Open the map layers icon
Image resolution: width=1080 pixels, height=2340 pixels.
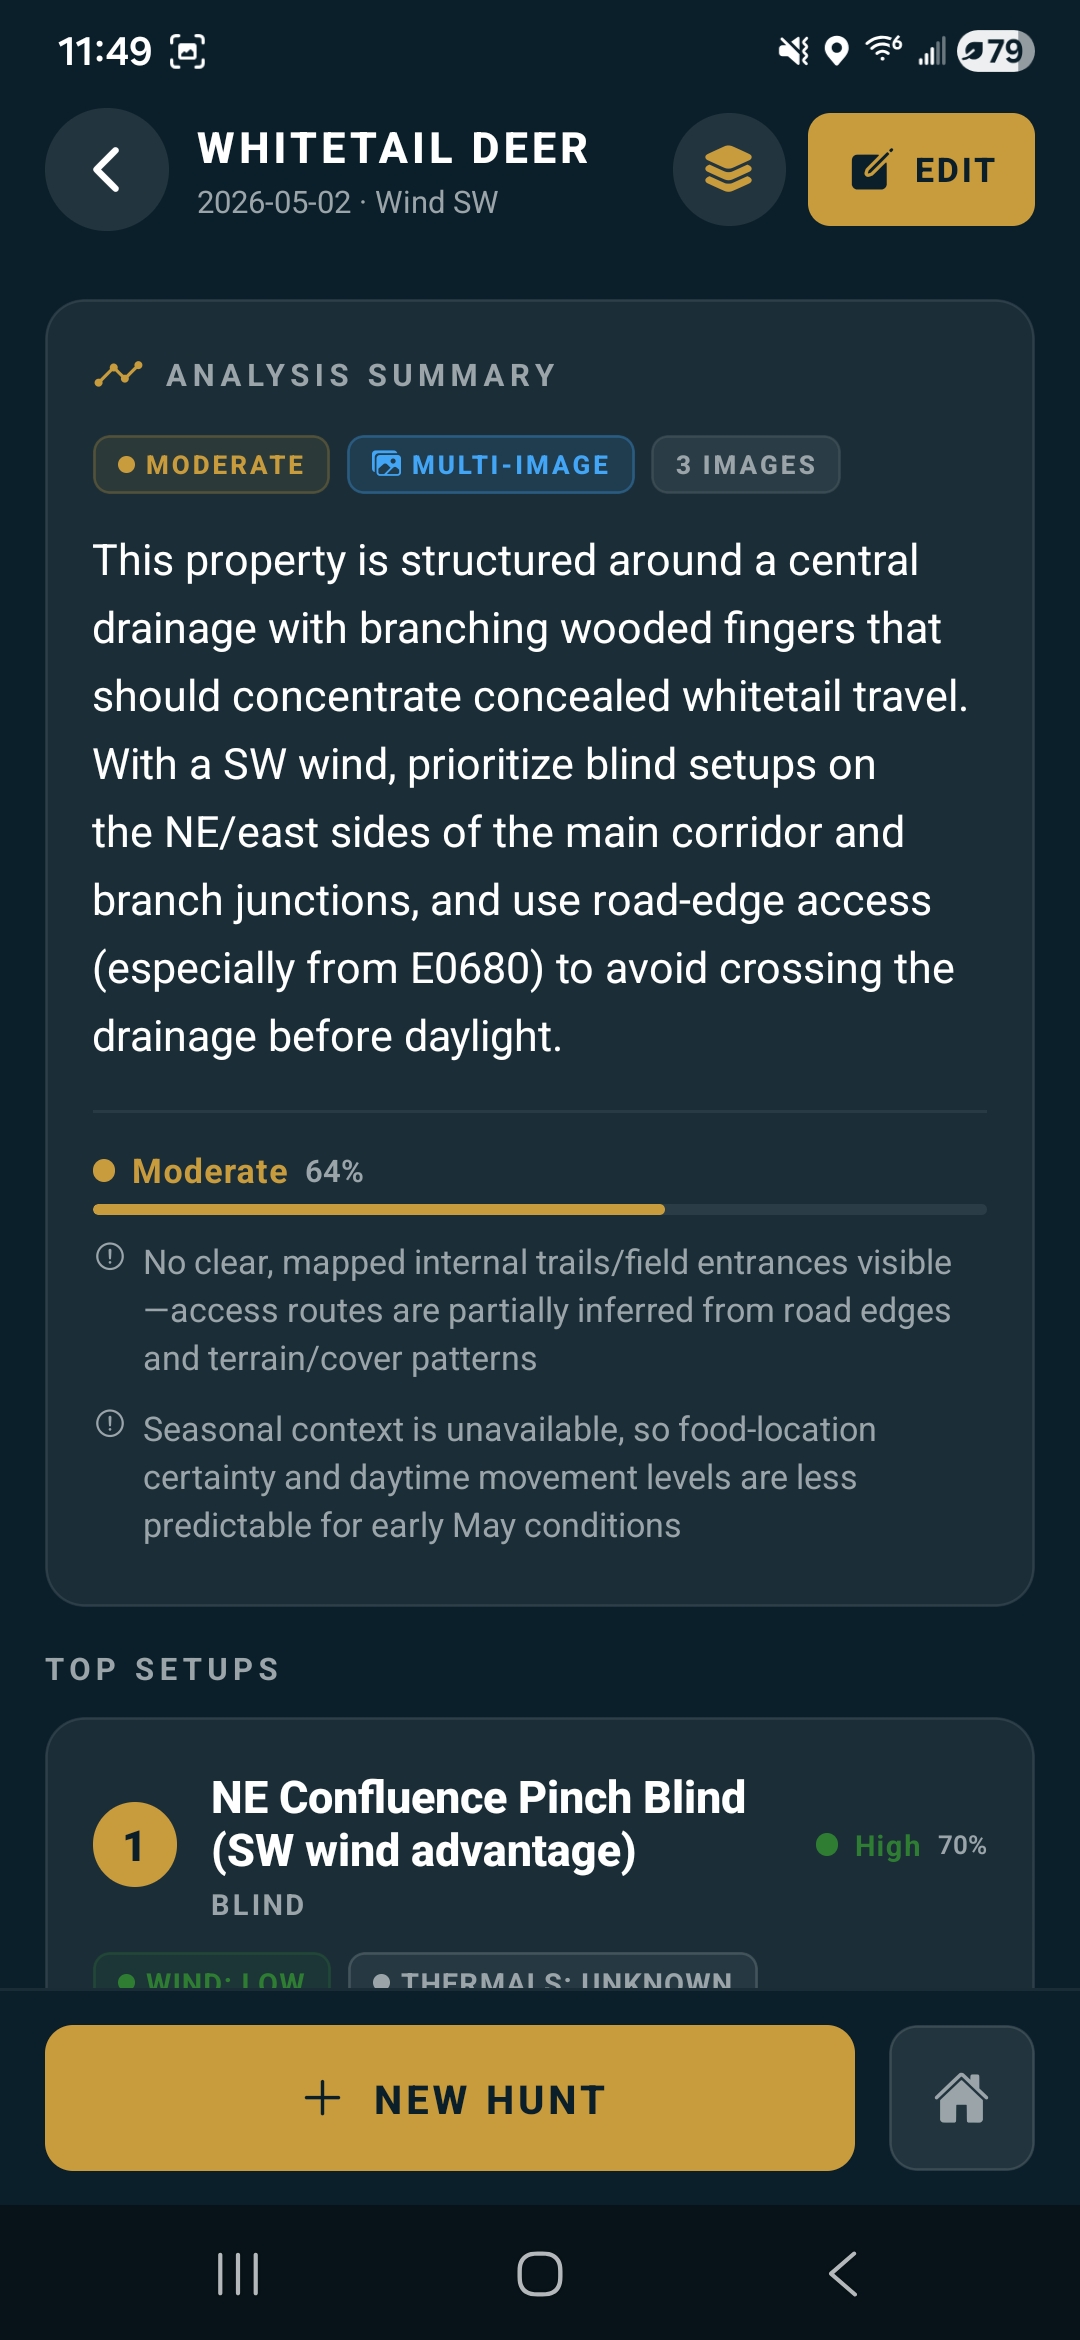pos(729,169)
